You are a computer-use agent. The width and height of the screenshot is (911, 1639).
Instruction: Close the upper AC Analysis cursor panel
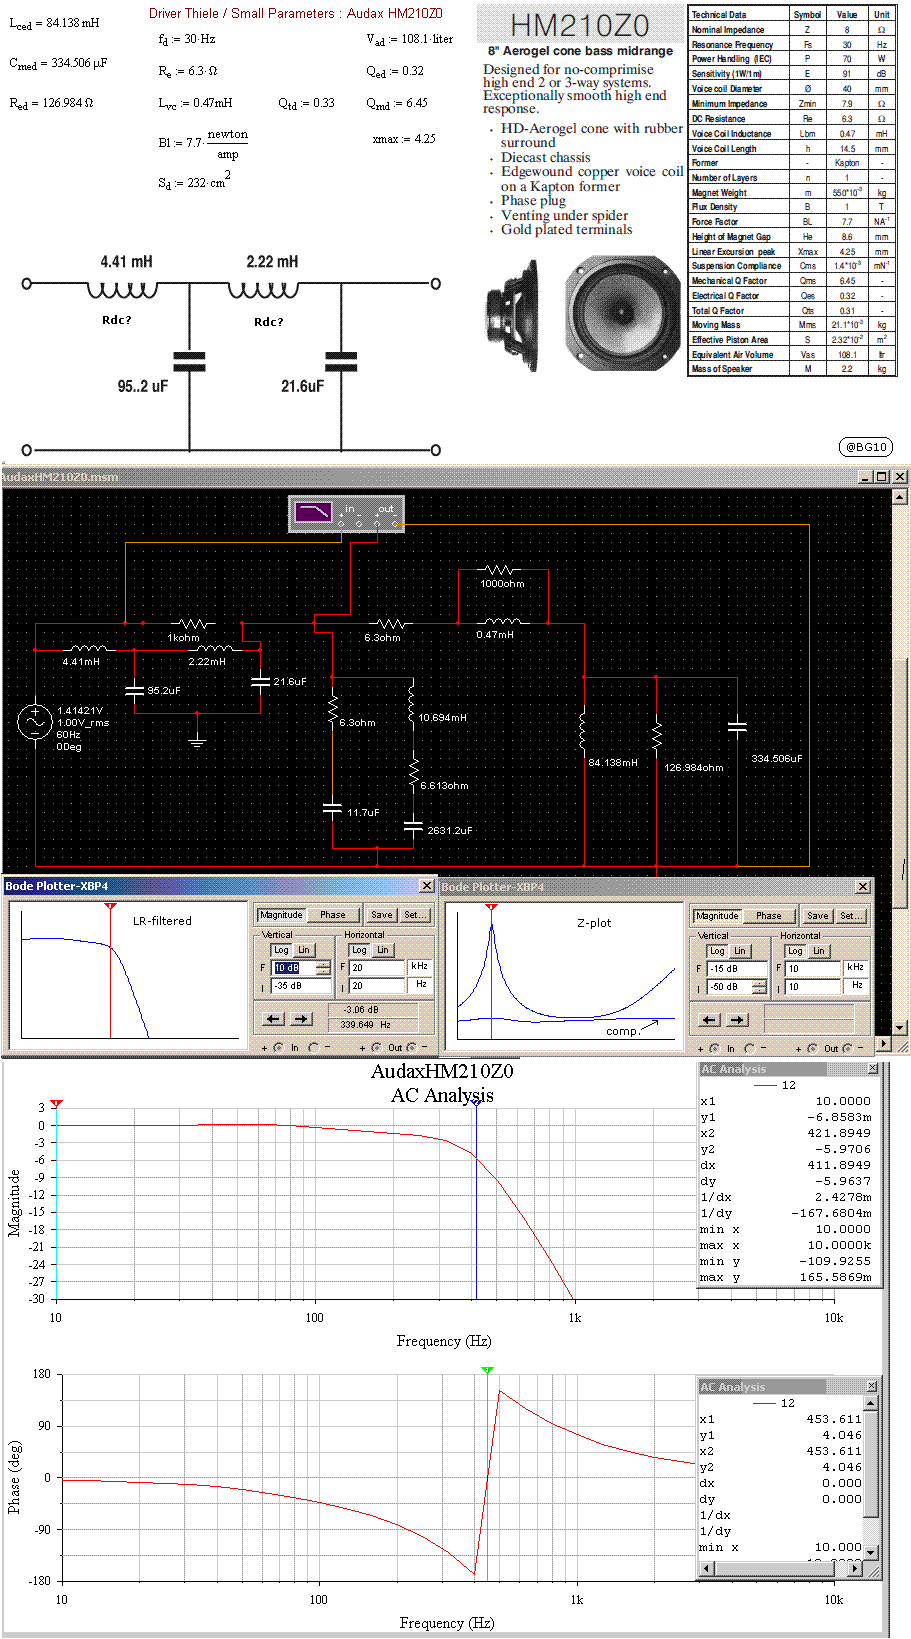pyautogui.click(x=872, y=1069)
